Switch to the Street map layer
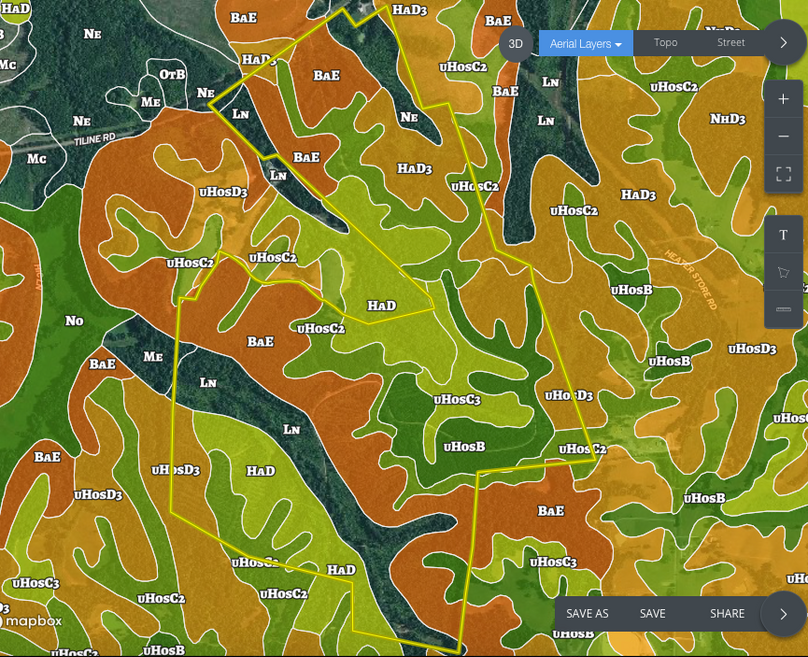 [x=730, y=43]
